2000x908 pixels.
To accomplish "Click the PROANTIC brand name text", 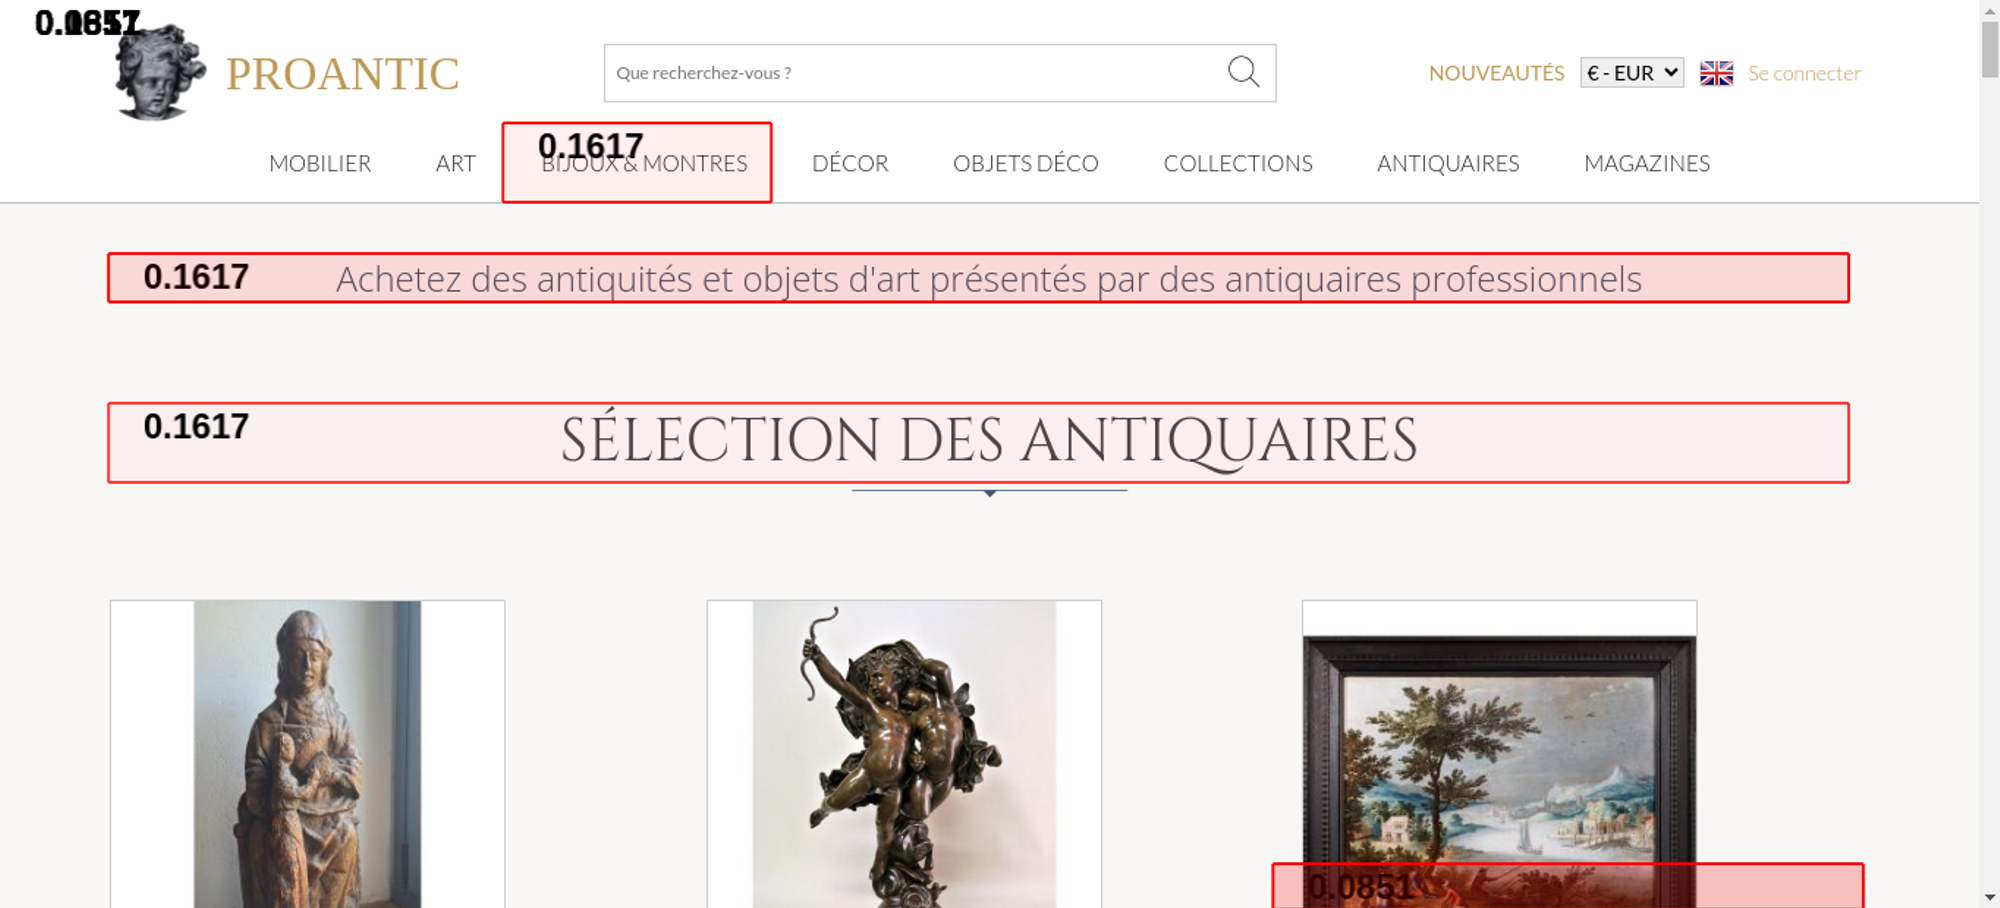I will (342, 74).
